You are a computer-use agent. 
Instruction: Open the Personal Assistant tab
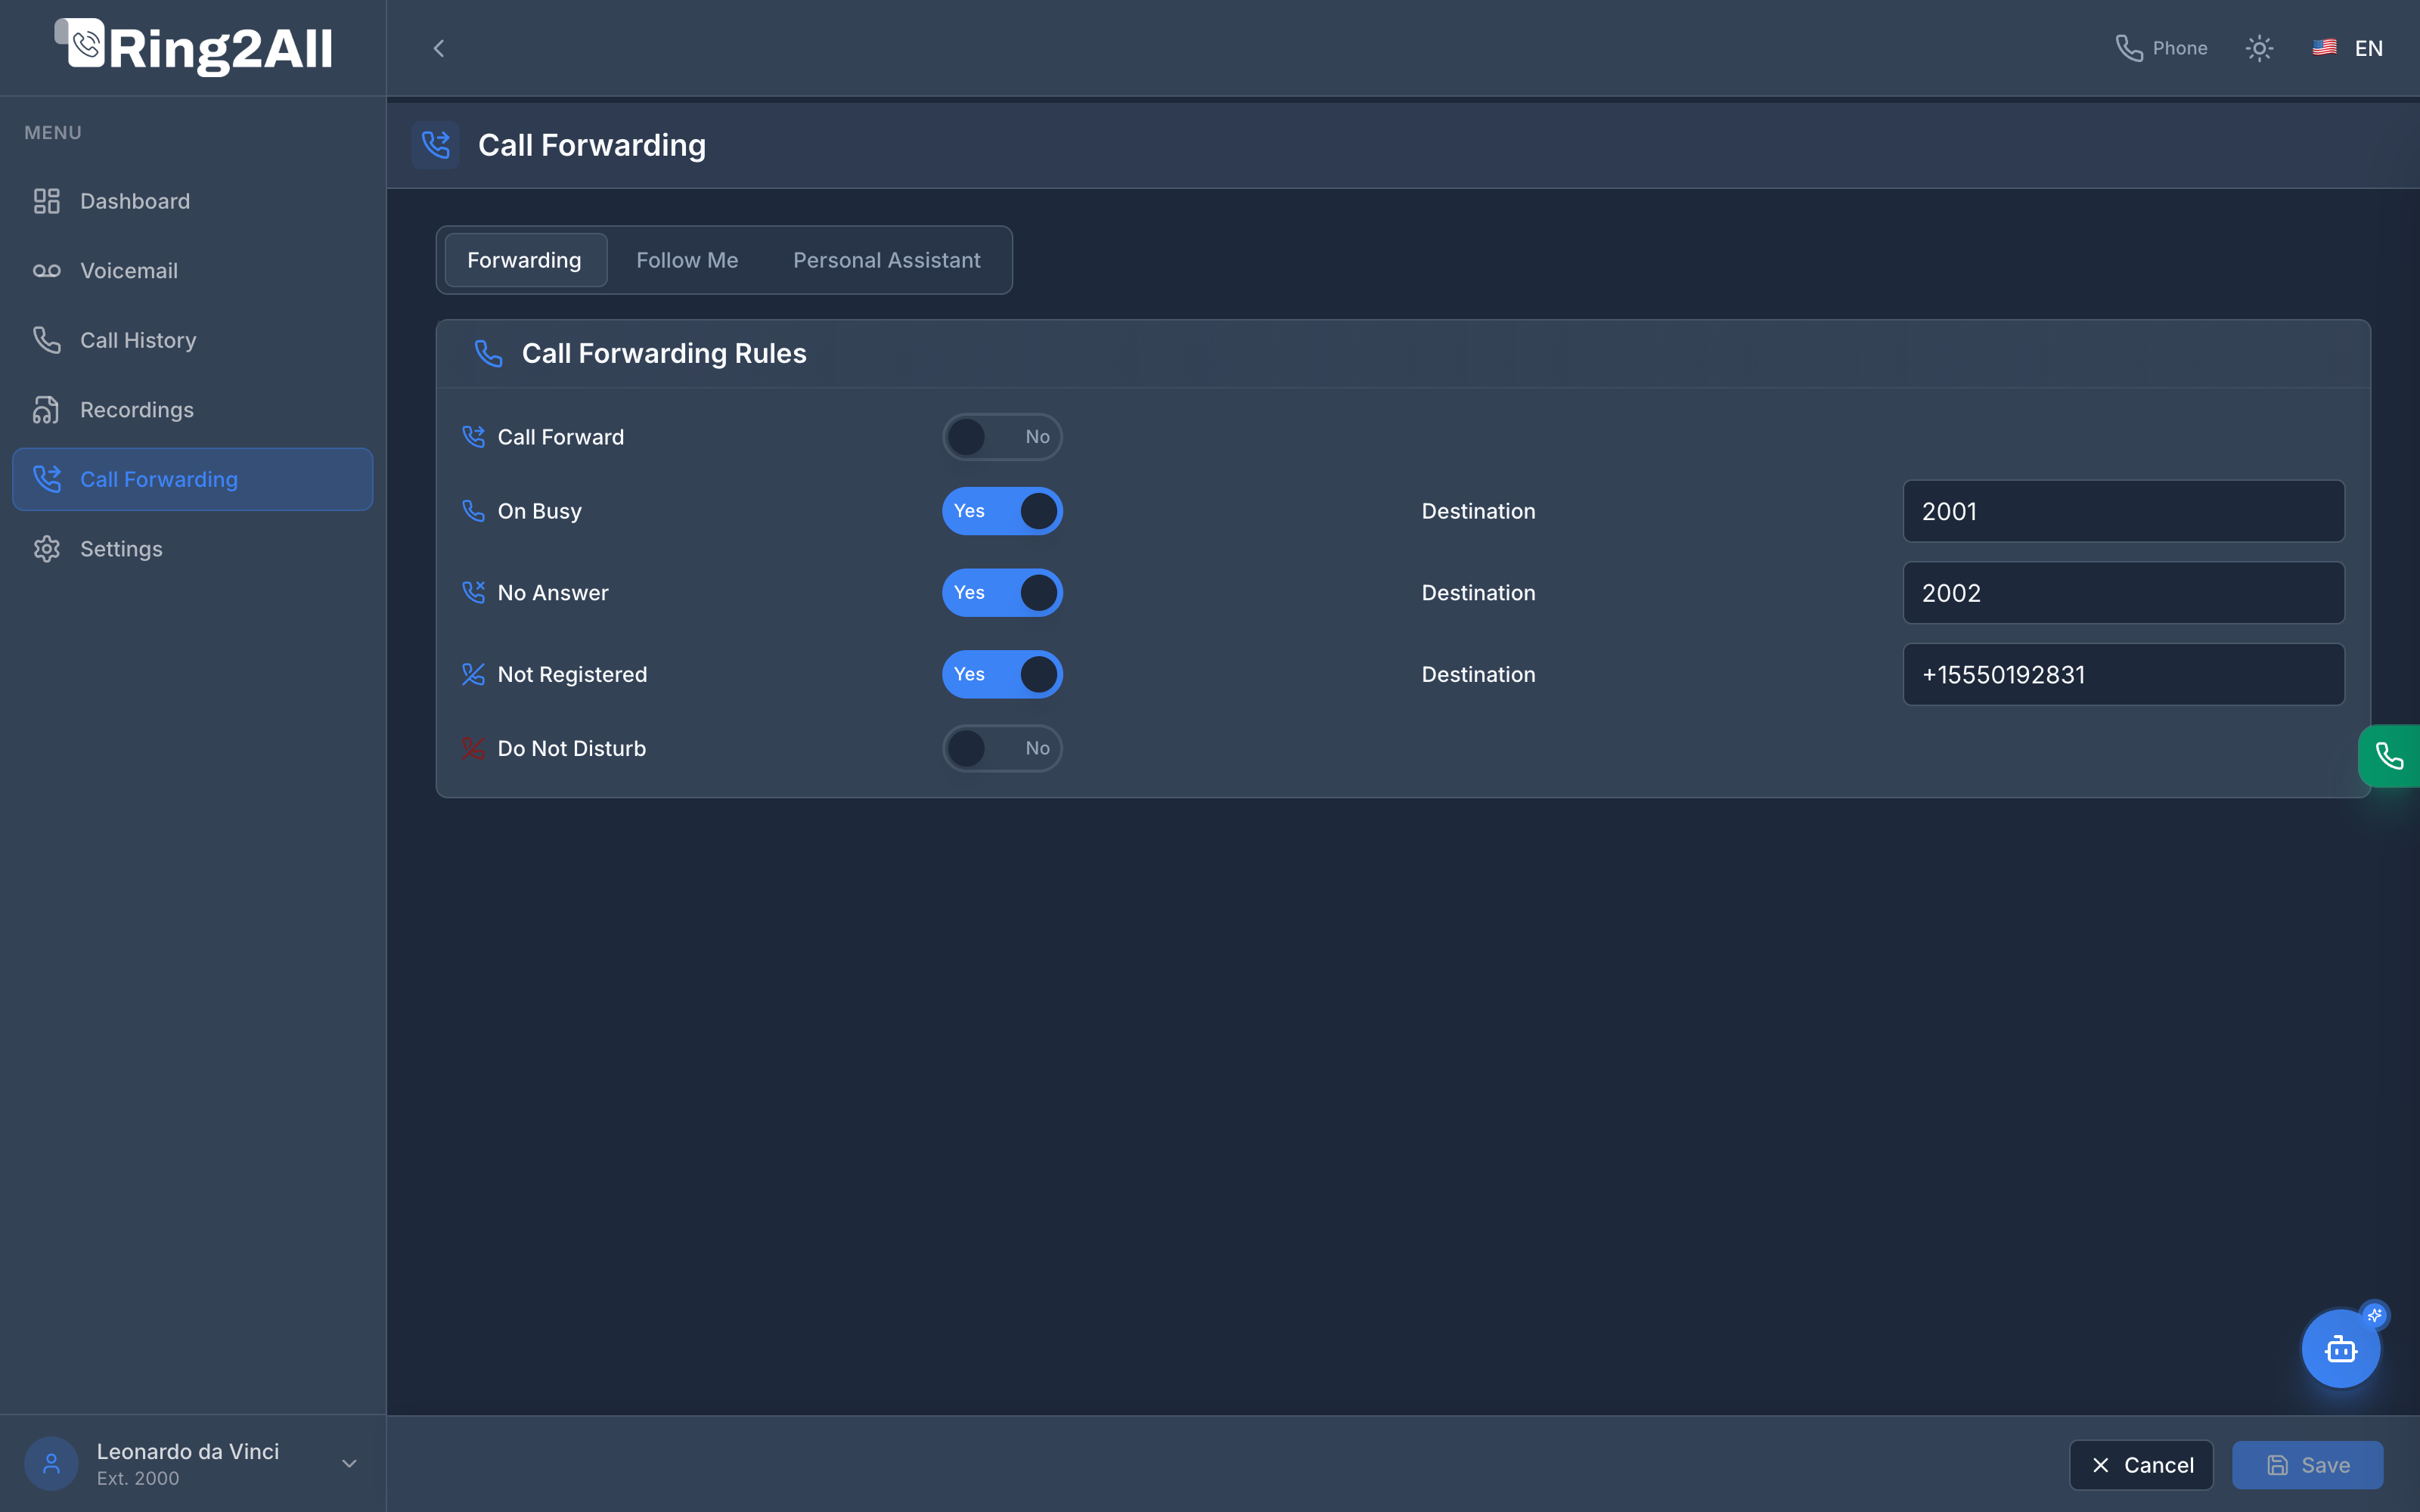click(886, 260)
